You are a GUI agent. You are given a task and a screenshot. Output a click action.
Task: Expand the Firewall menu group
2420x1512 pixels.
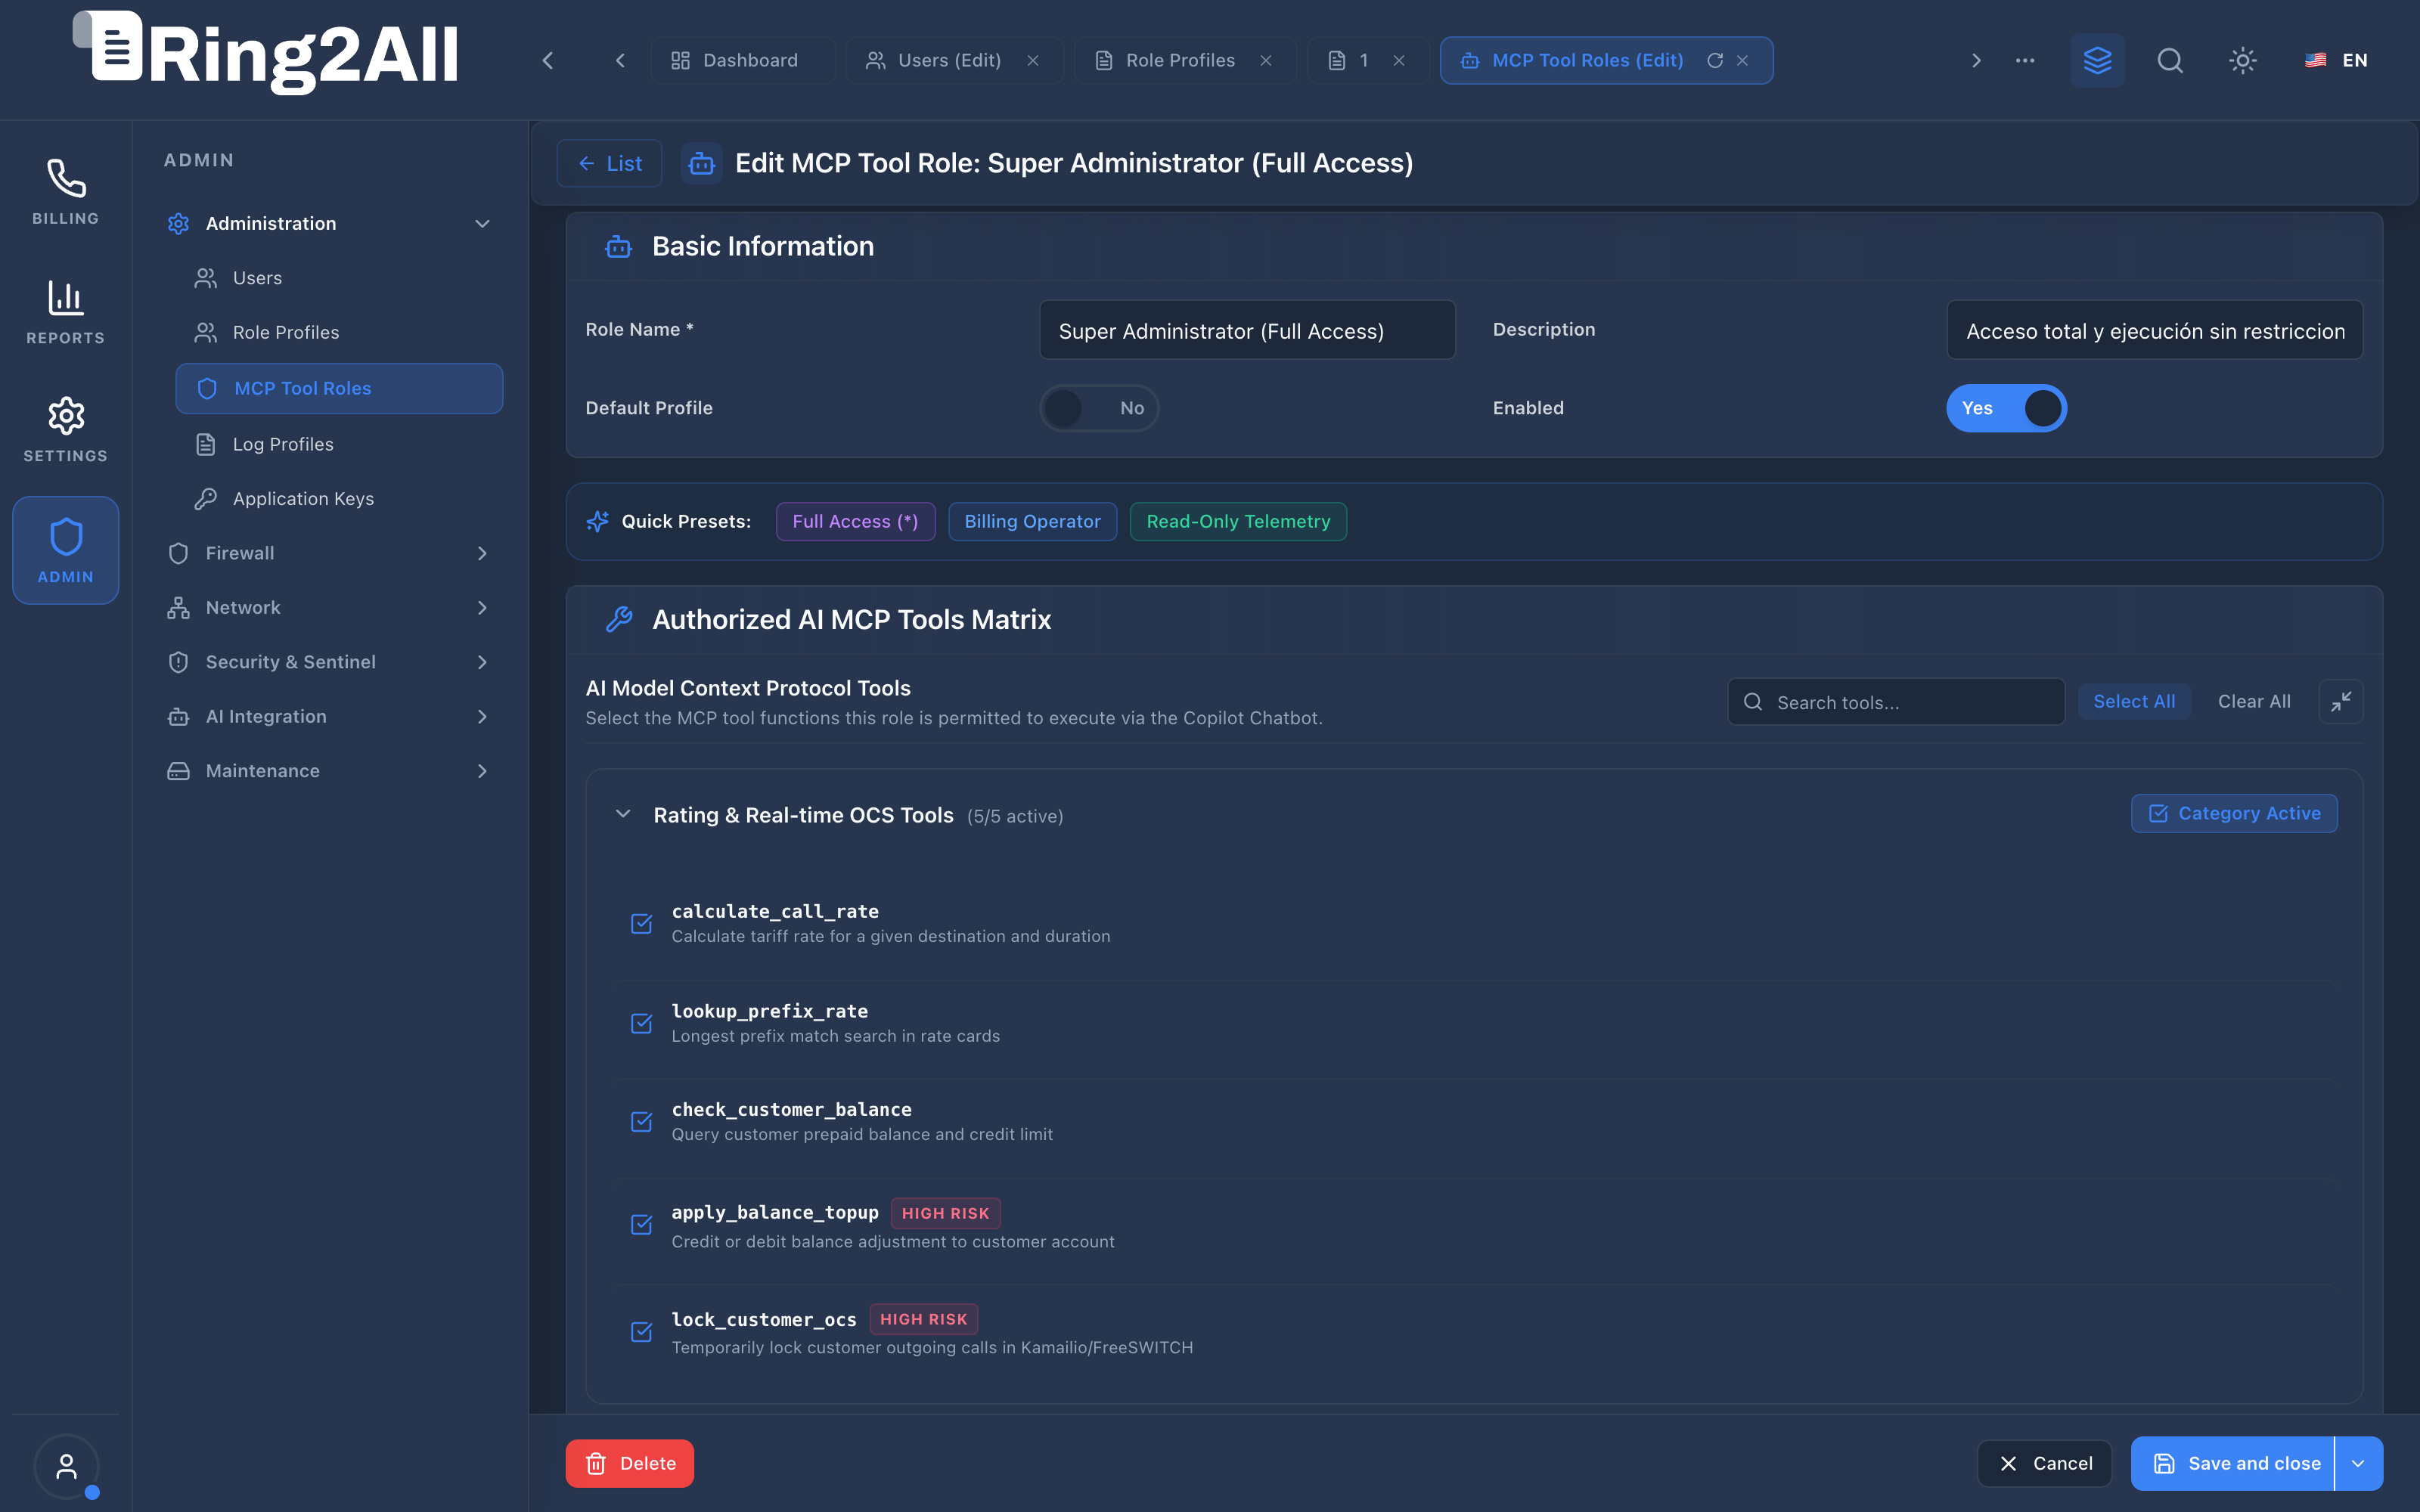329,553
